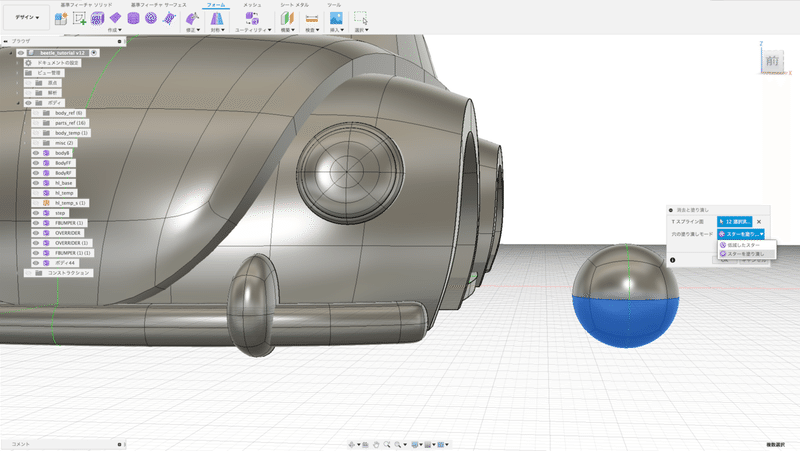Open the 穴の塗り潰しモード dropdown
The width and height of the screenshot is (800, 451).
[739, 234]
